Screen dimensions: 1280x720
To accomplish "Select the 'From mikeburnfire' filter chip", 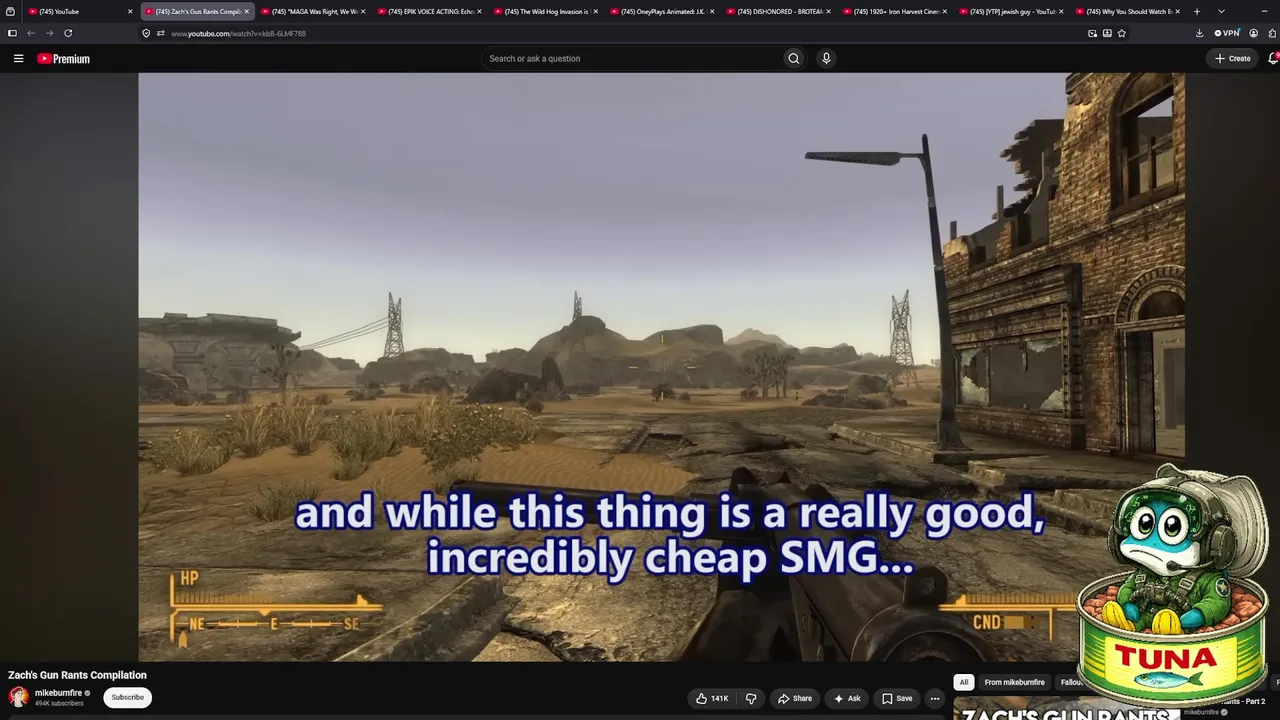I will [1014, 682].
